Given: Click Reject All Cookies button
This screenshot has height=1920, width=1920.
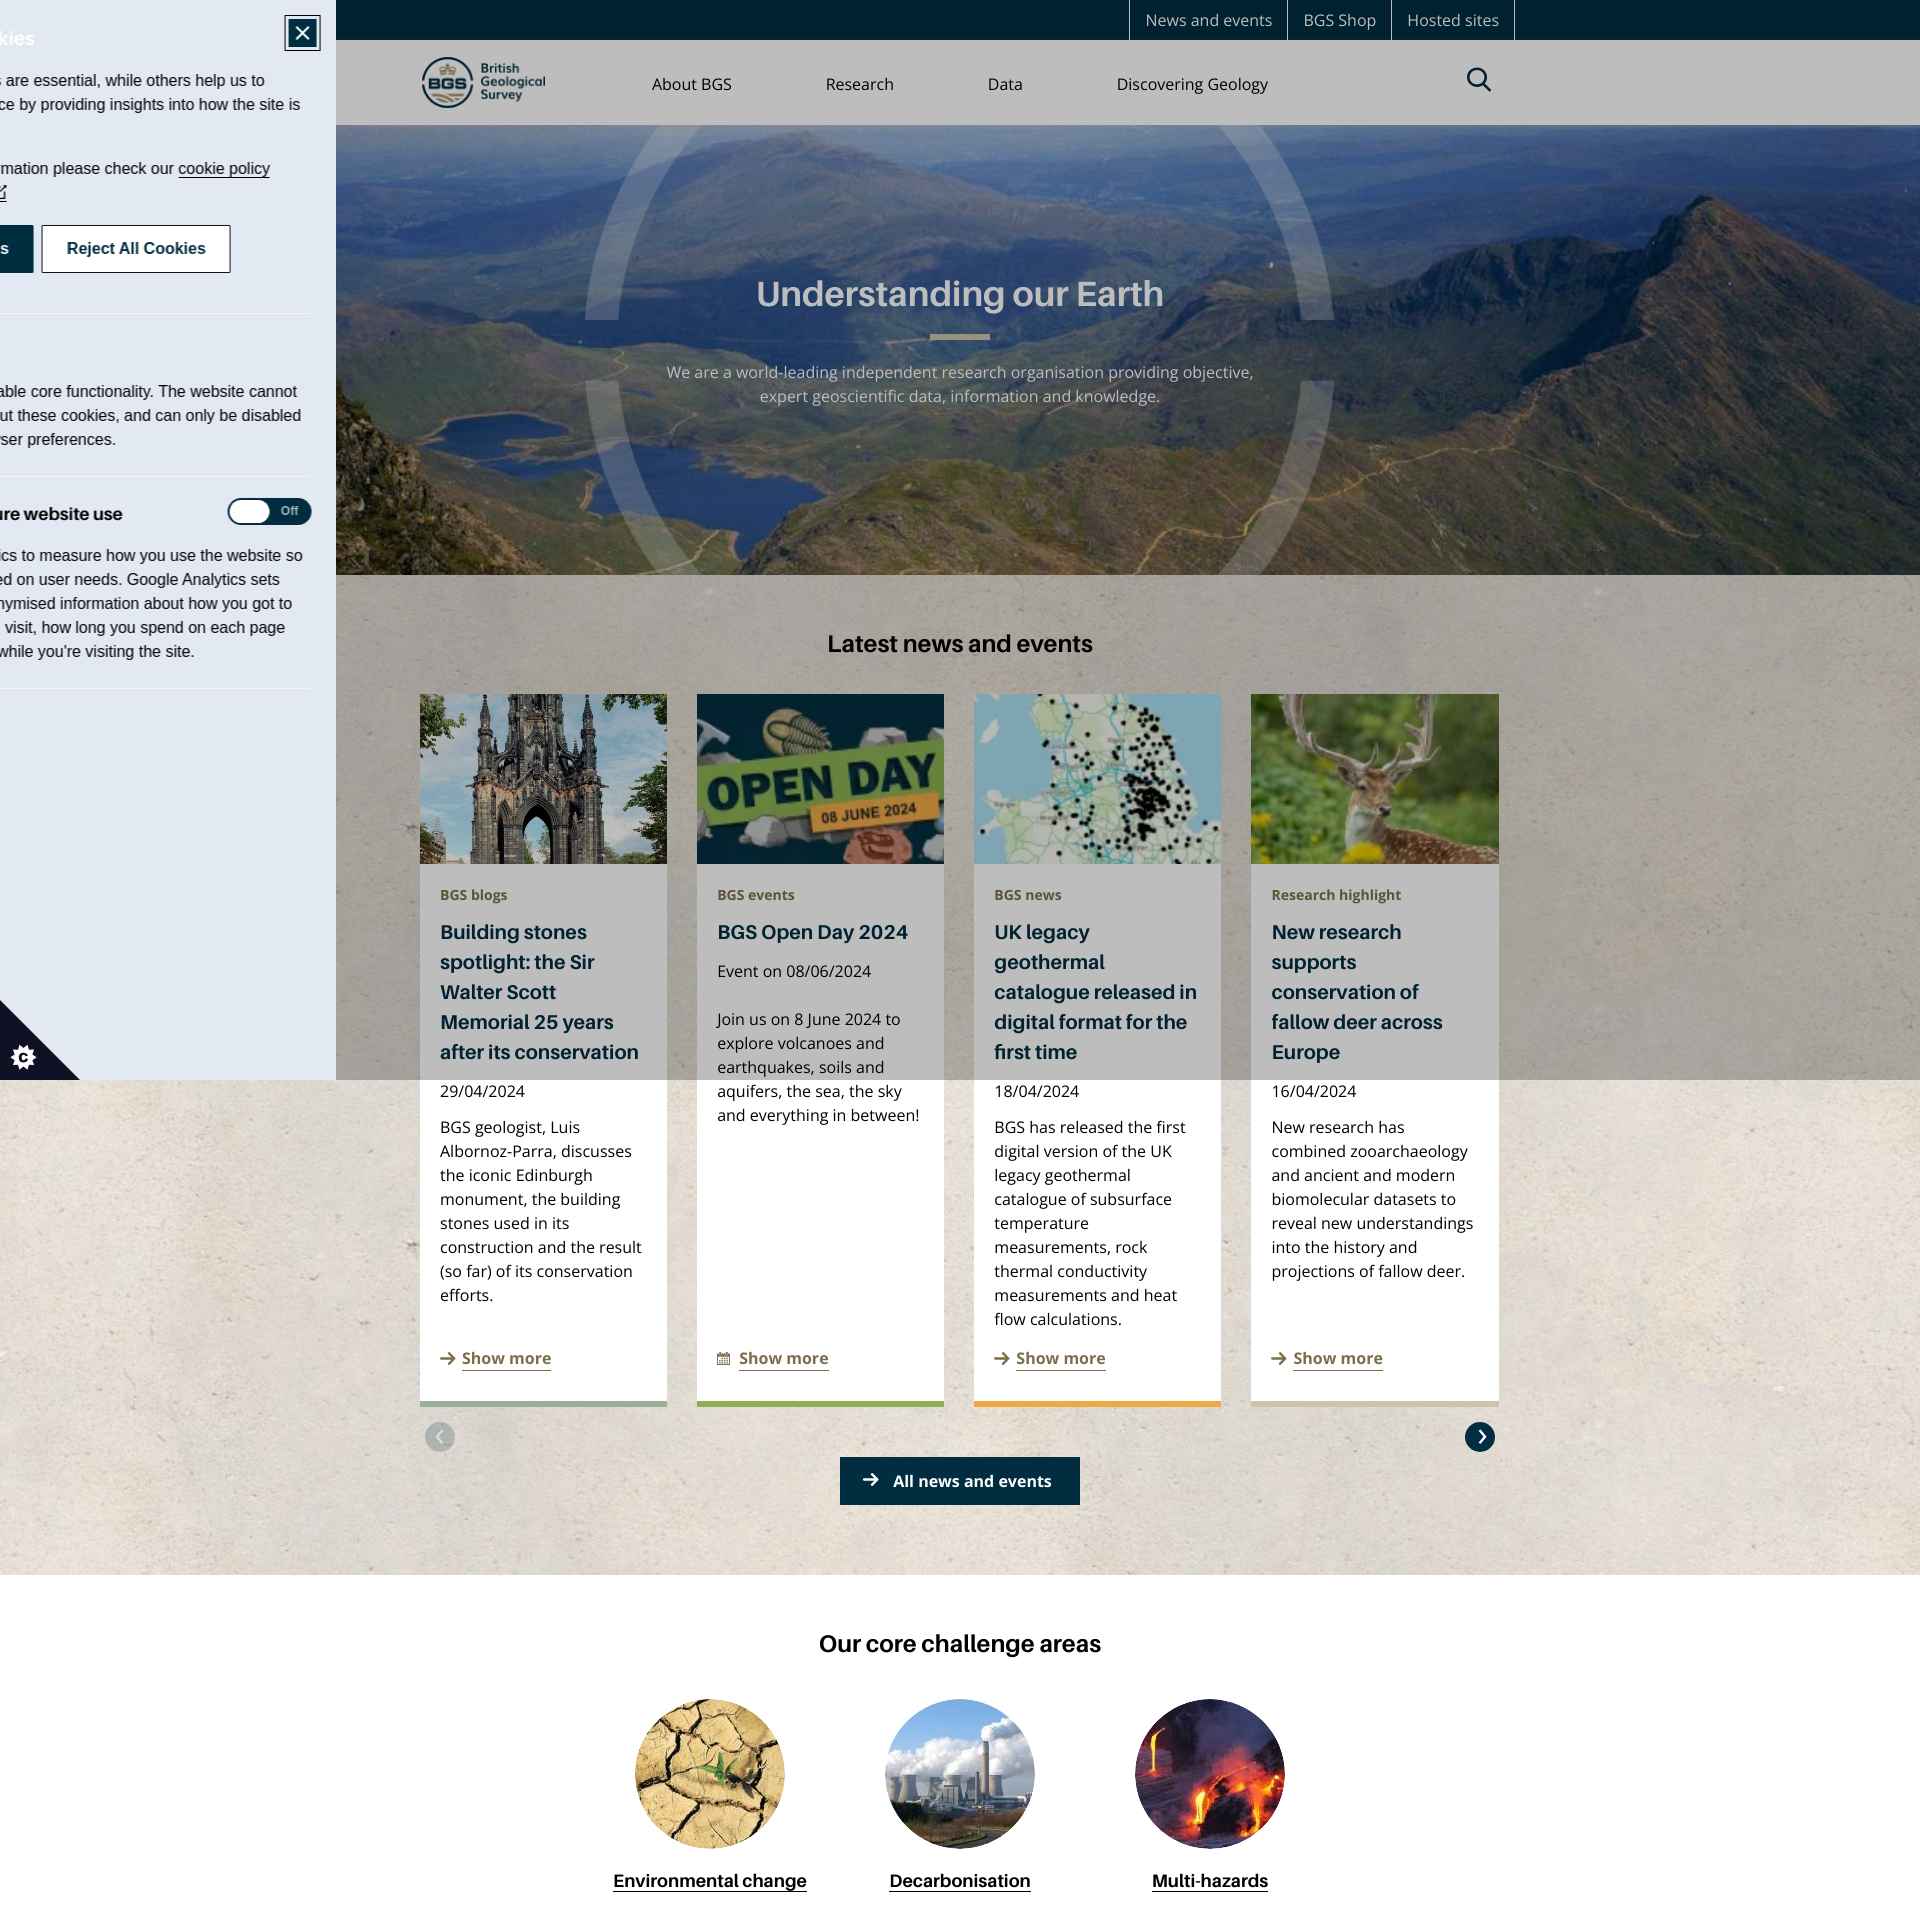Looking at the screenshot, I should pyautogui.click(x=135, y=248).
